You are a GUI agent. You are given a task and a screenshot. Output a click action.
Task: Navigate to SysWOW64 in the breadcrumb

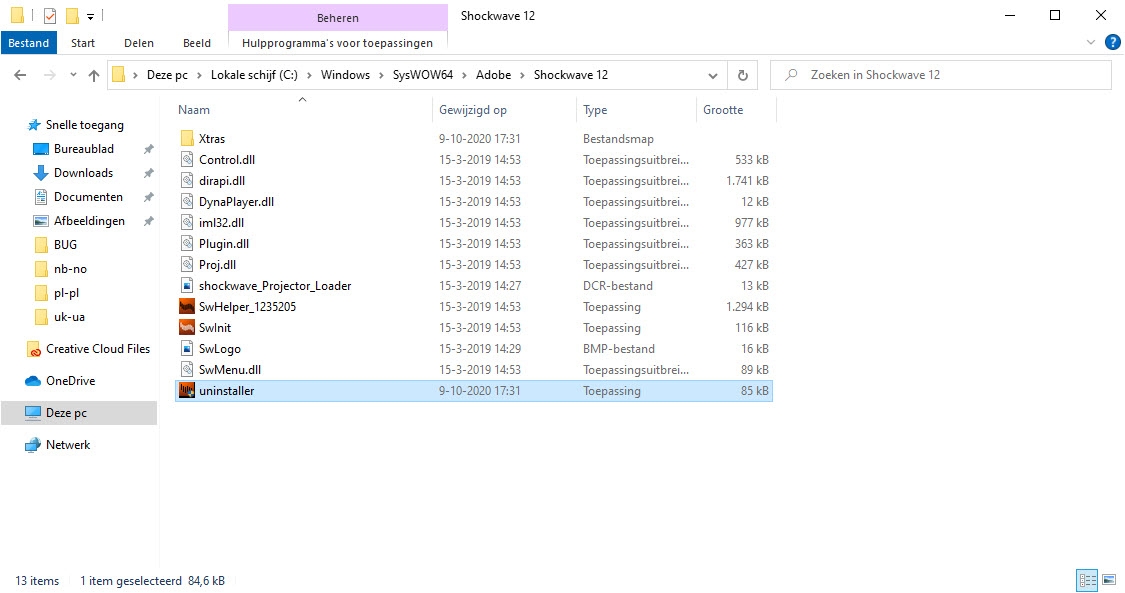[x=423, y=75]
